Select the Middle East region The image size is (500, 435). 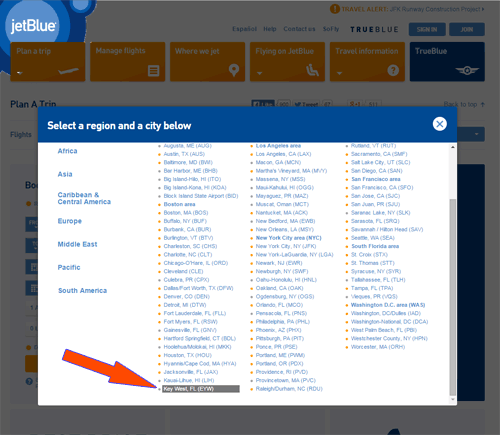pos(77,244)
